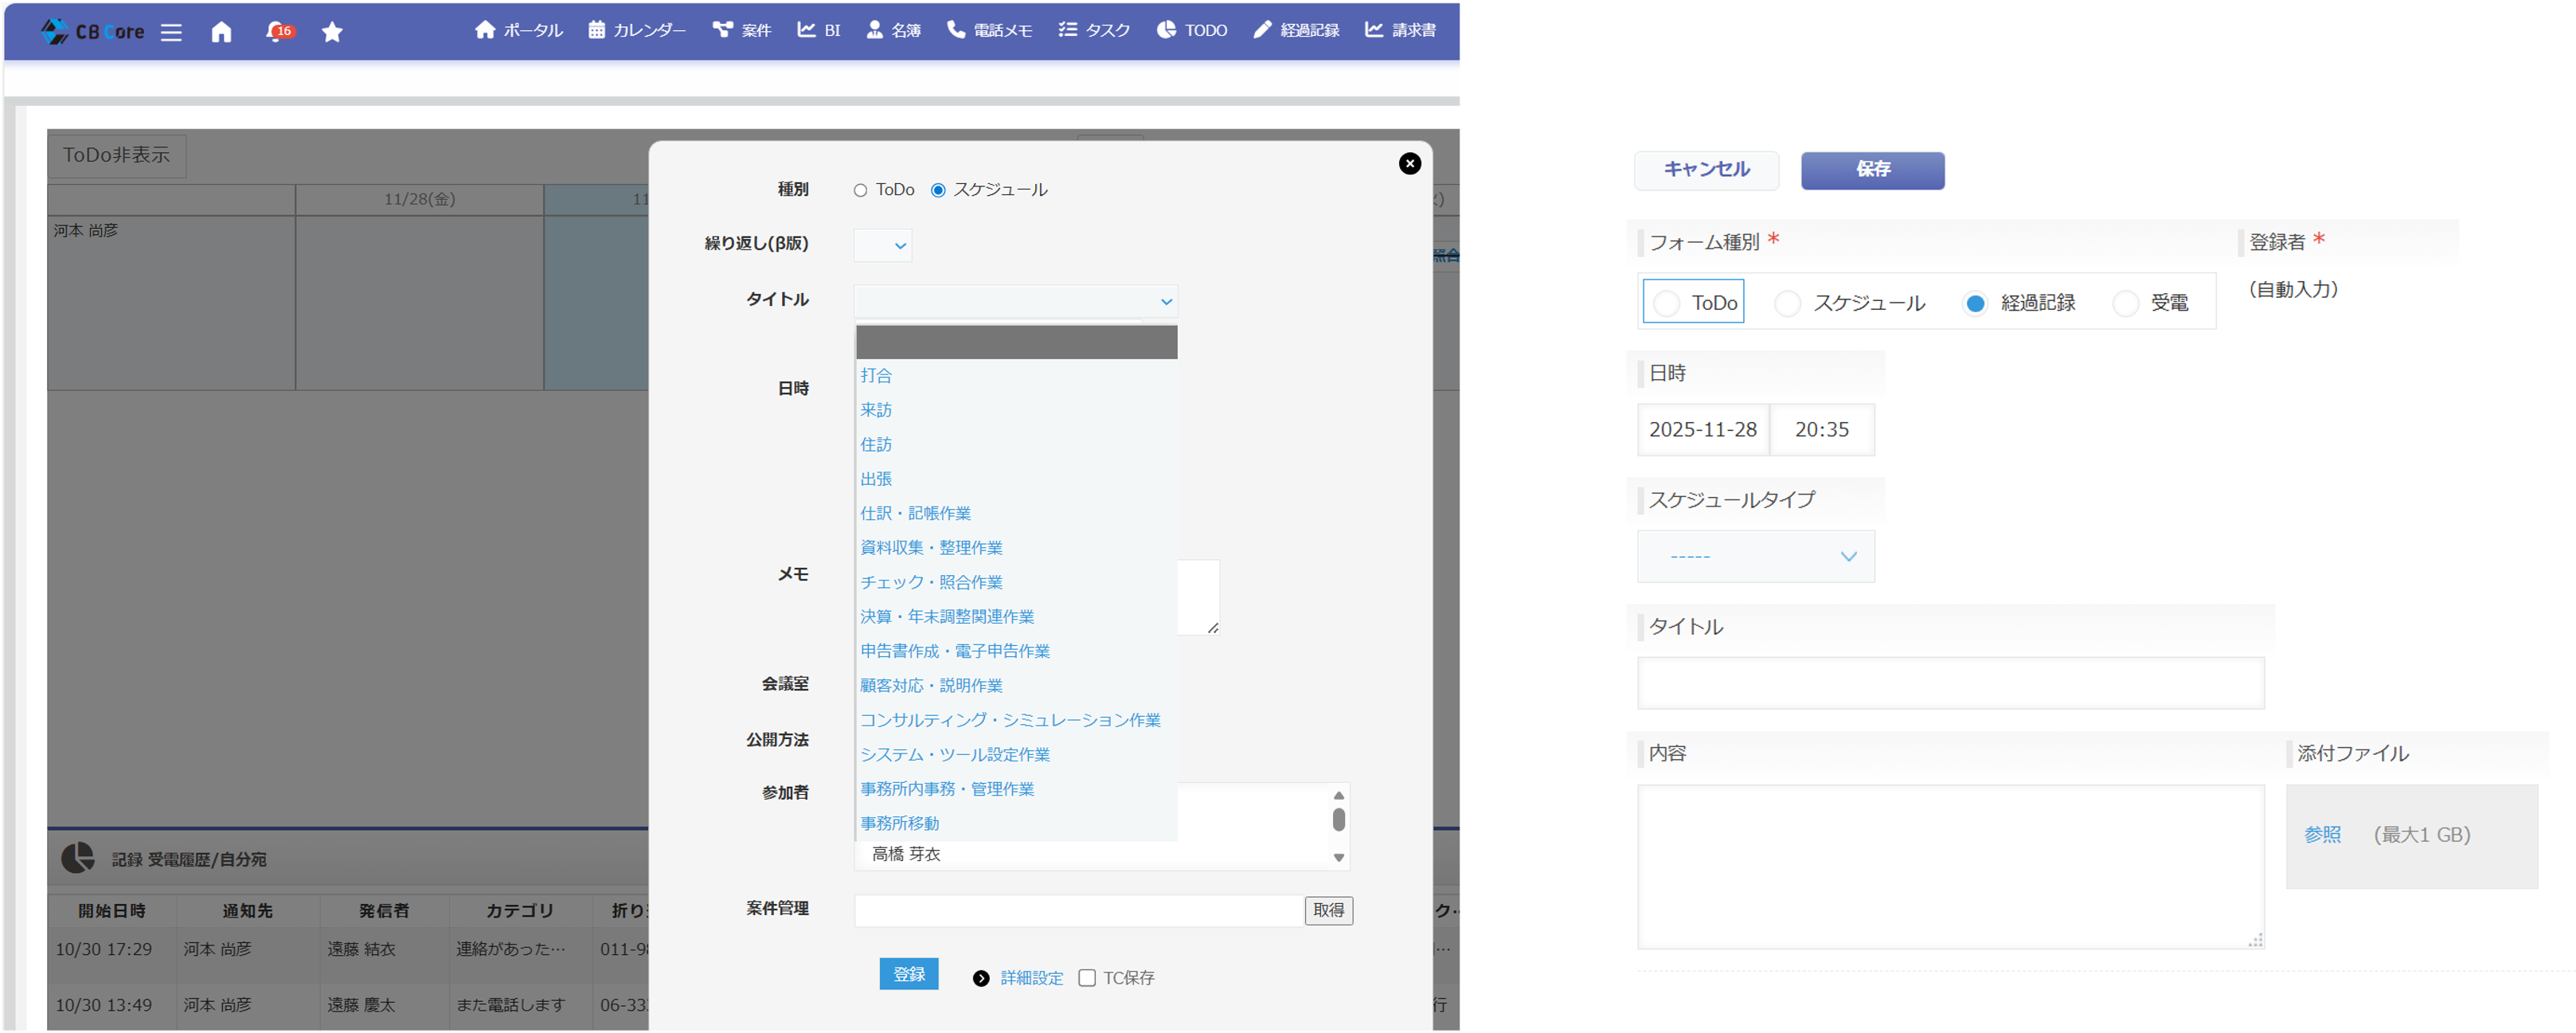Viewport: 2576px width, 1033px height.
Task: Close the schedule dialog with X
Action: [1409, 164]
